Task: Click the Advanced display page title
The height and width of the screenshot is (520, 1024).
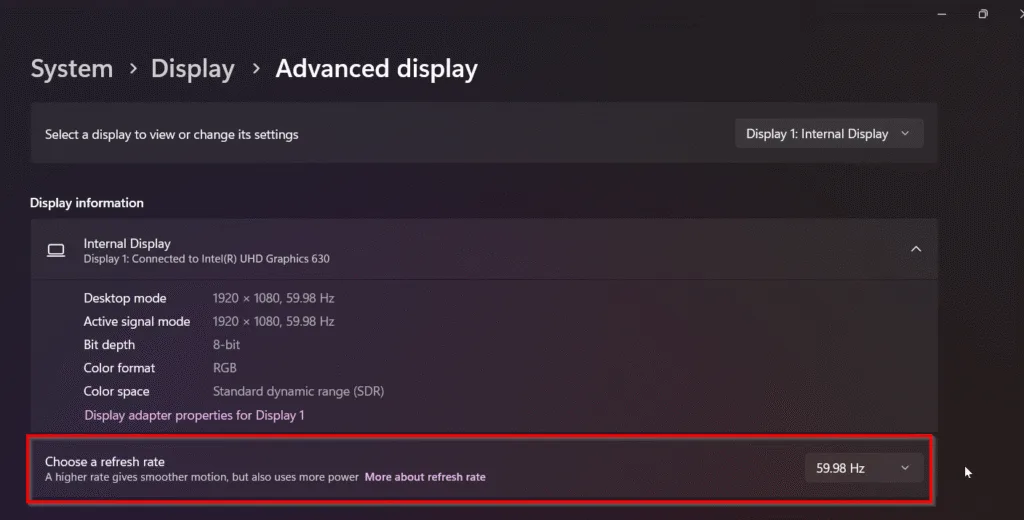Action: tap(376, 69)
